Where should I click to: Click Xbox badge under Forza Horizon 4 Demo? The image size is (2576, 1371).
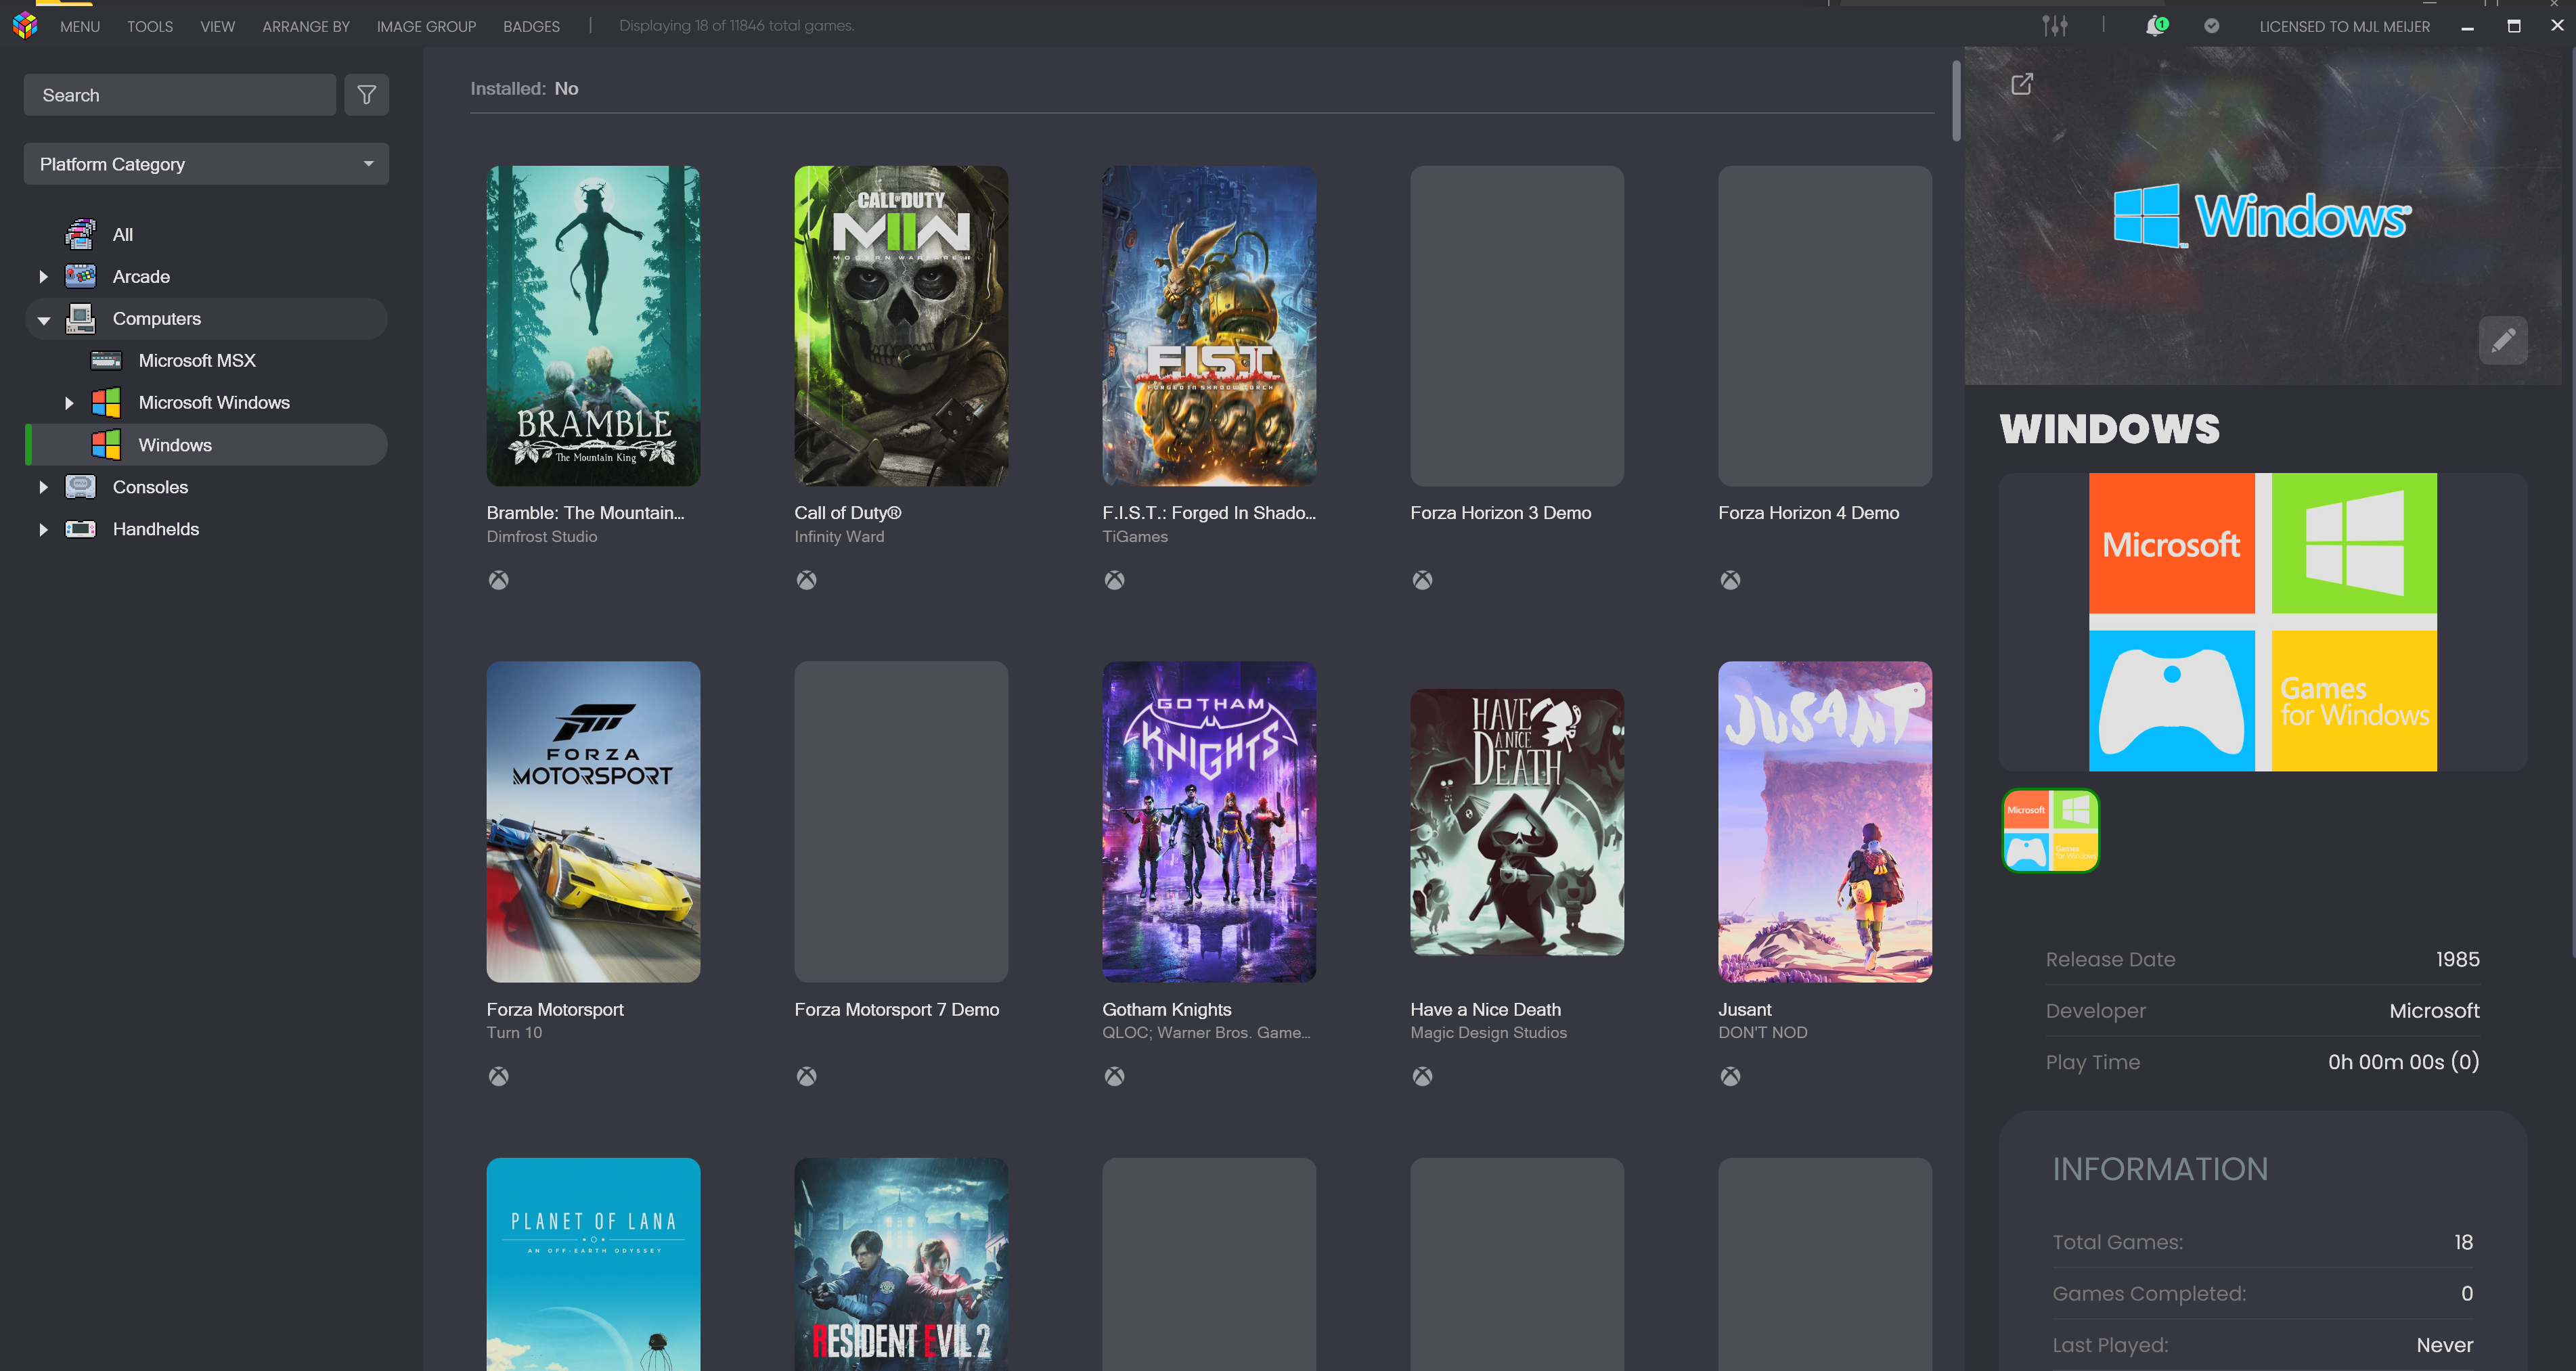1730,580
